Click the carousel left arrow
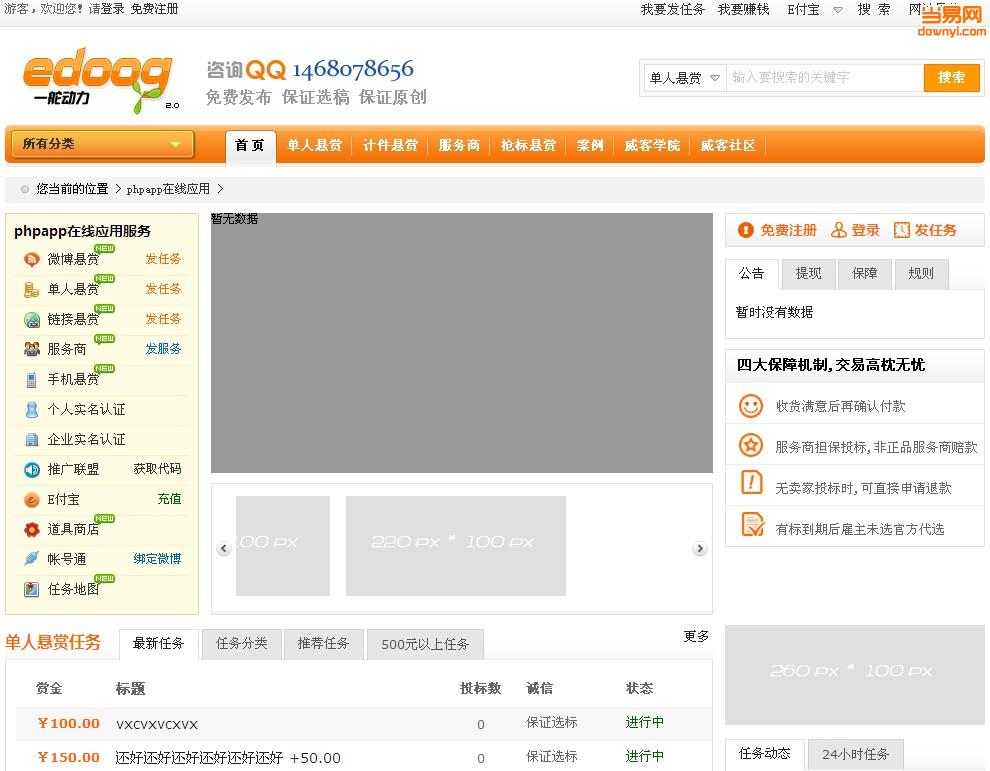 point(224,548)
